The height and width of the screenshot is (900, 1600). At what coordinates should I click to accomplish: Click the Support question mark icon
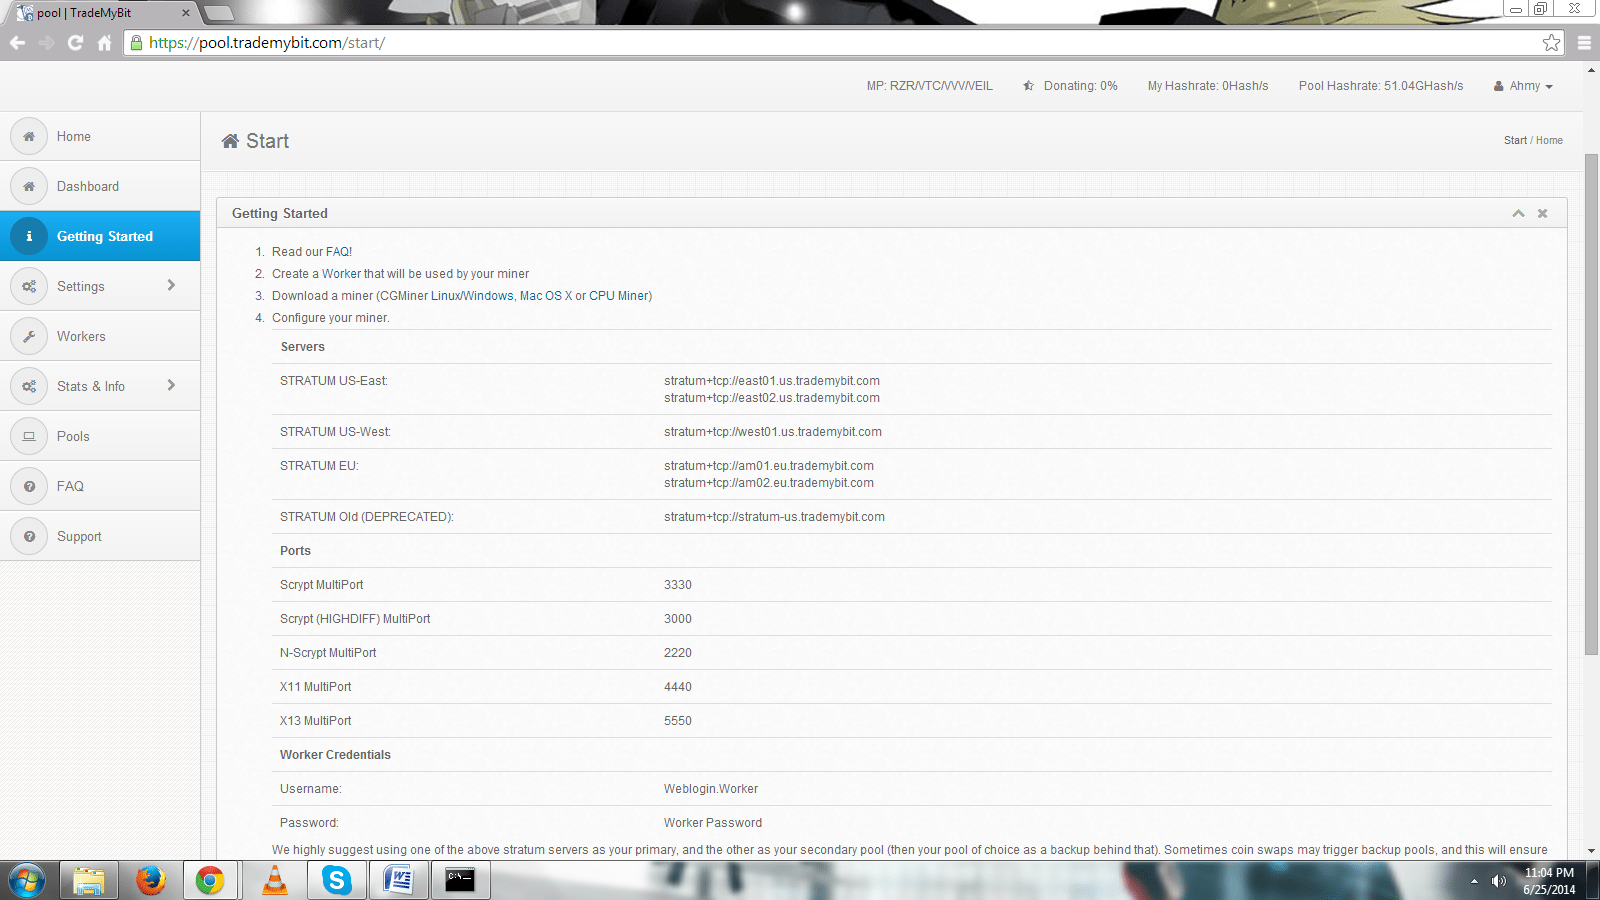point(29,536)
